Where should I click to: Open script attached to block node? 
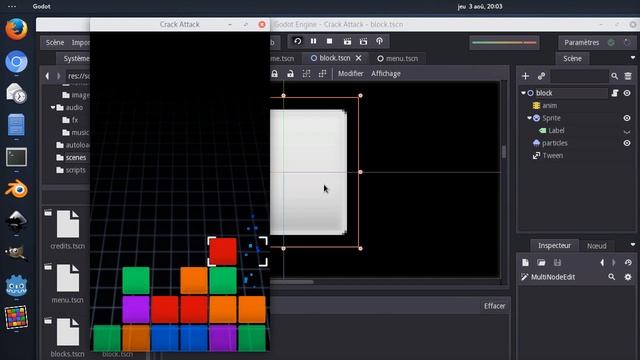[615, 93]
